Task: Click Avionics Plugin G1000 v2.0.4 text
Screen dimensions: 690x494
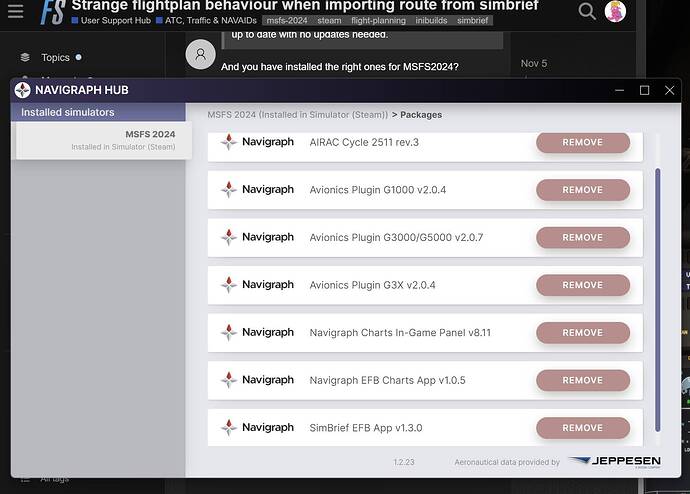Action: tap(378, 190)
